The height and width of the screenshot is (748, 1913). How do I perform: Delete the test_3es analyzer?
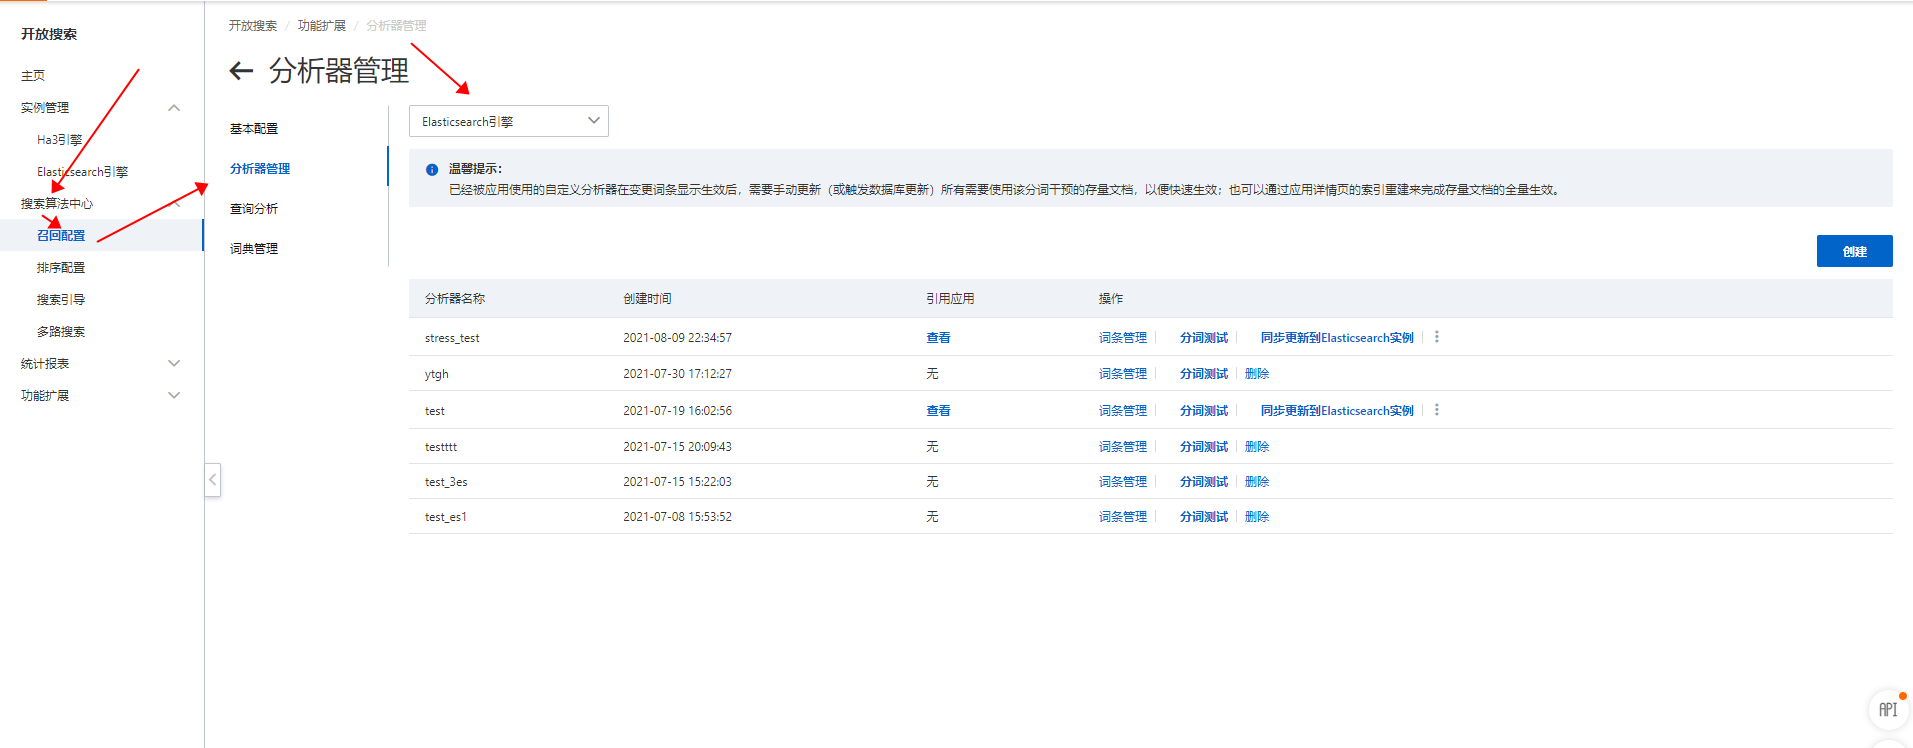point(1257,482)
